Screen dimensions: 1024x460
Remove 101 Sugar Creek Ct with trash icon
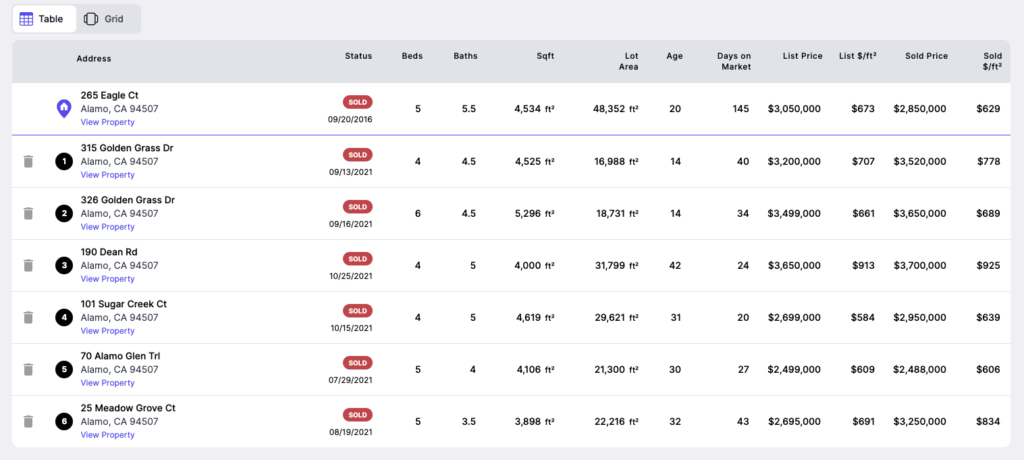[x=28, y=318]
